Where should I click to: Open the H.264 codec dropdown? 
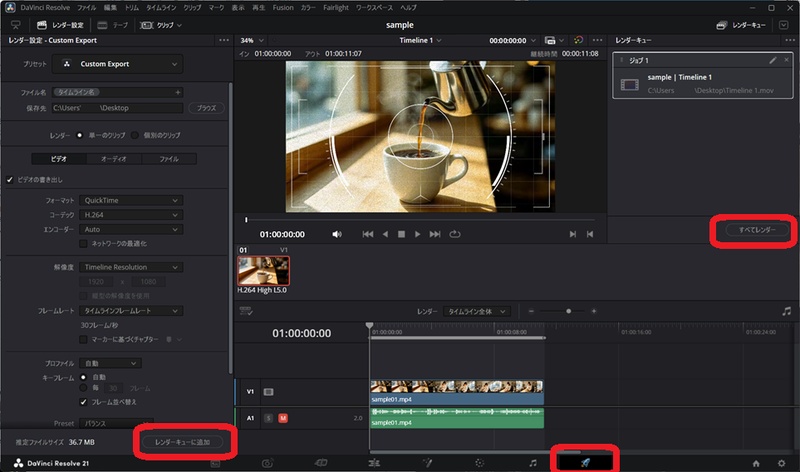[x=131, y=215]
